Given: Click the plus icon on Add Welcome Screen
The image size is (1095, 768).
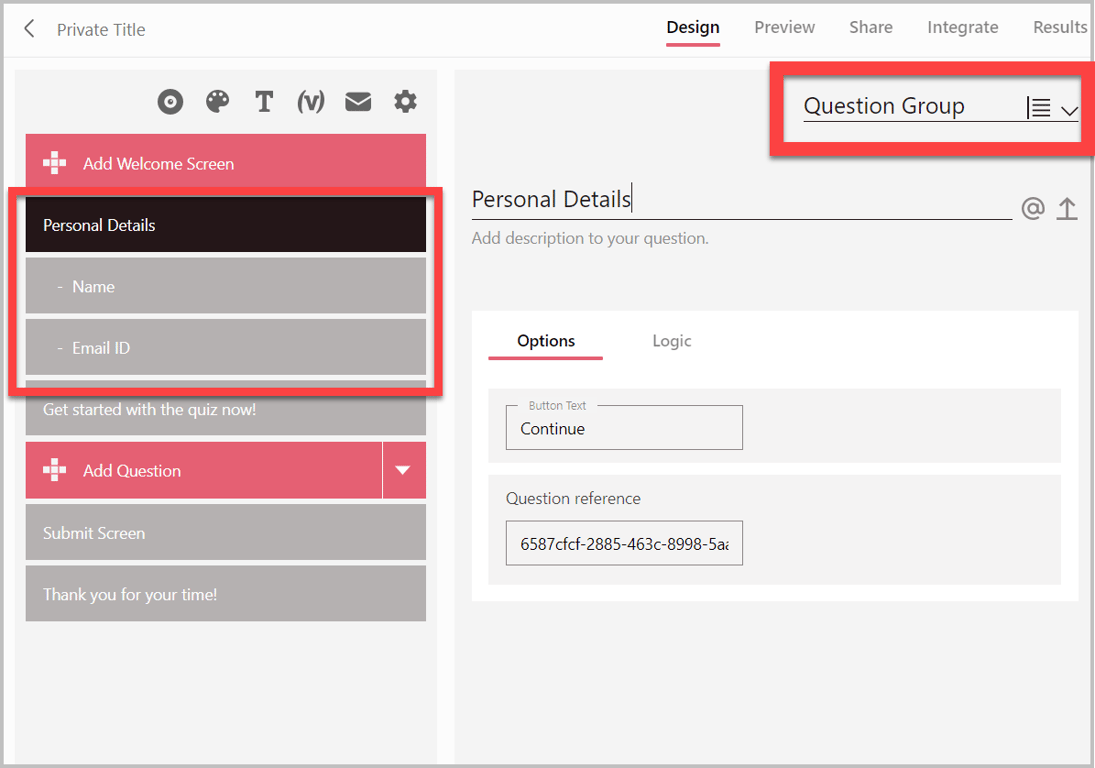Looking at the screenshot, I should (x=54, y=163).
